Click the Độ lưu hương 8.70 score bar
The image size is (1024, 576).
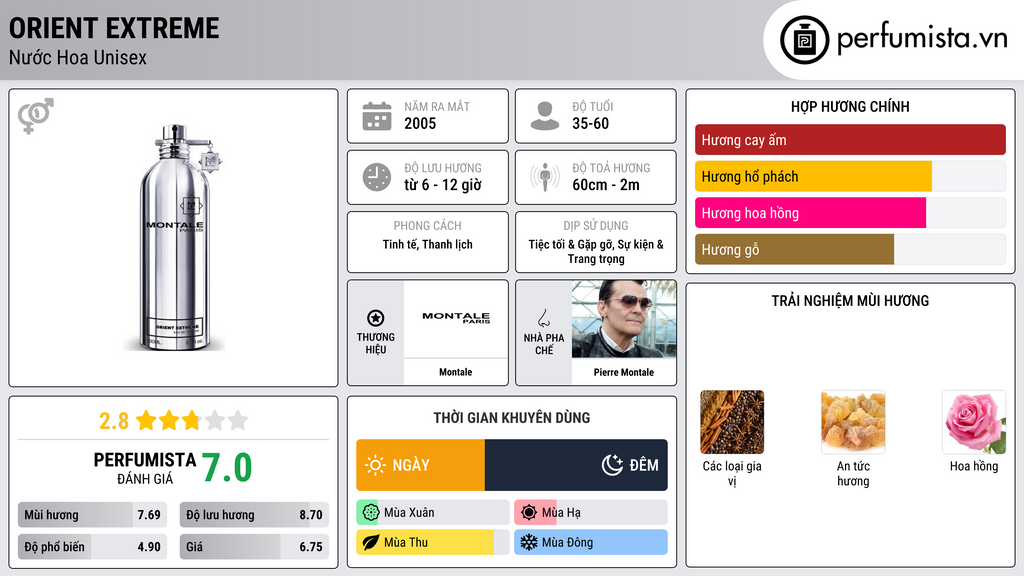(254, 515)
